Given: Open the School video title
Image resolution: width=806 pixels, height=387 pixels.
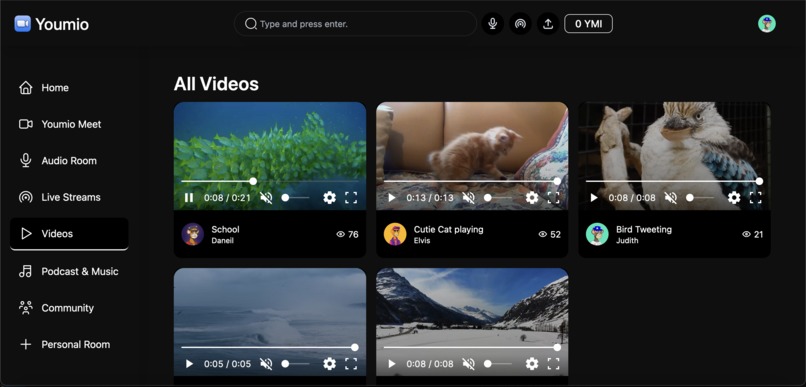Looking at the screenshot, I should [x=225, y=230].
